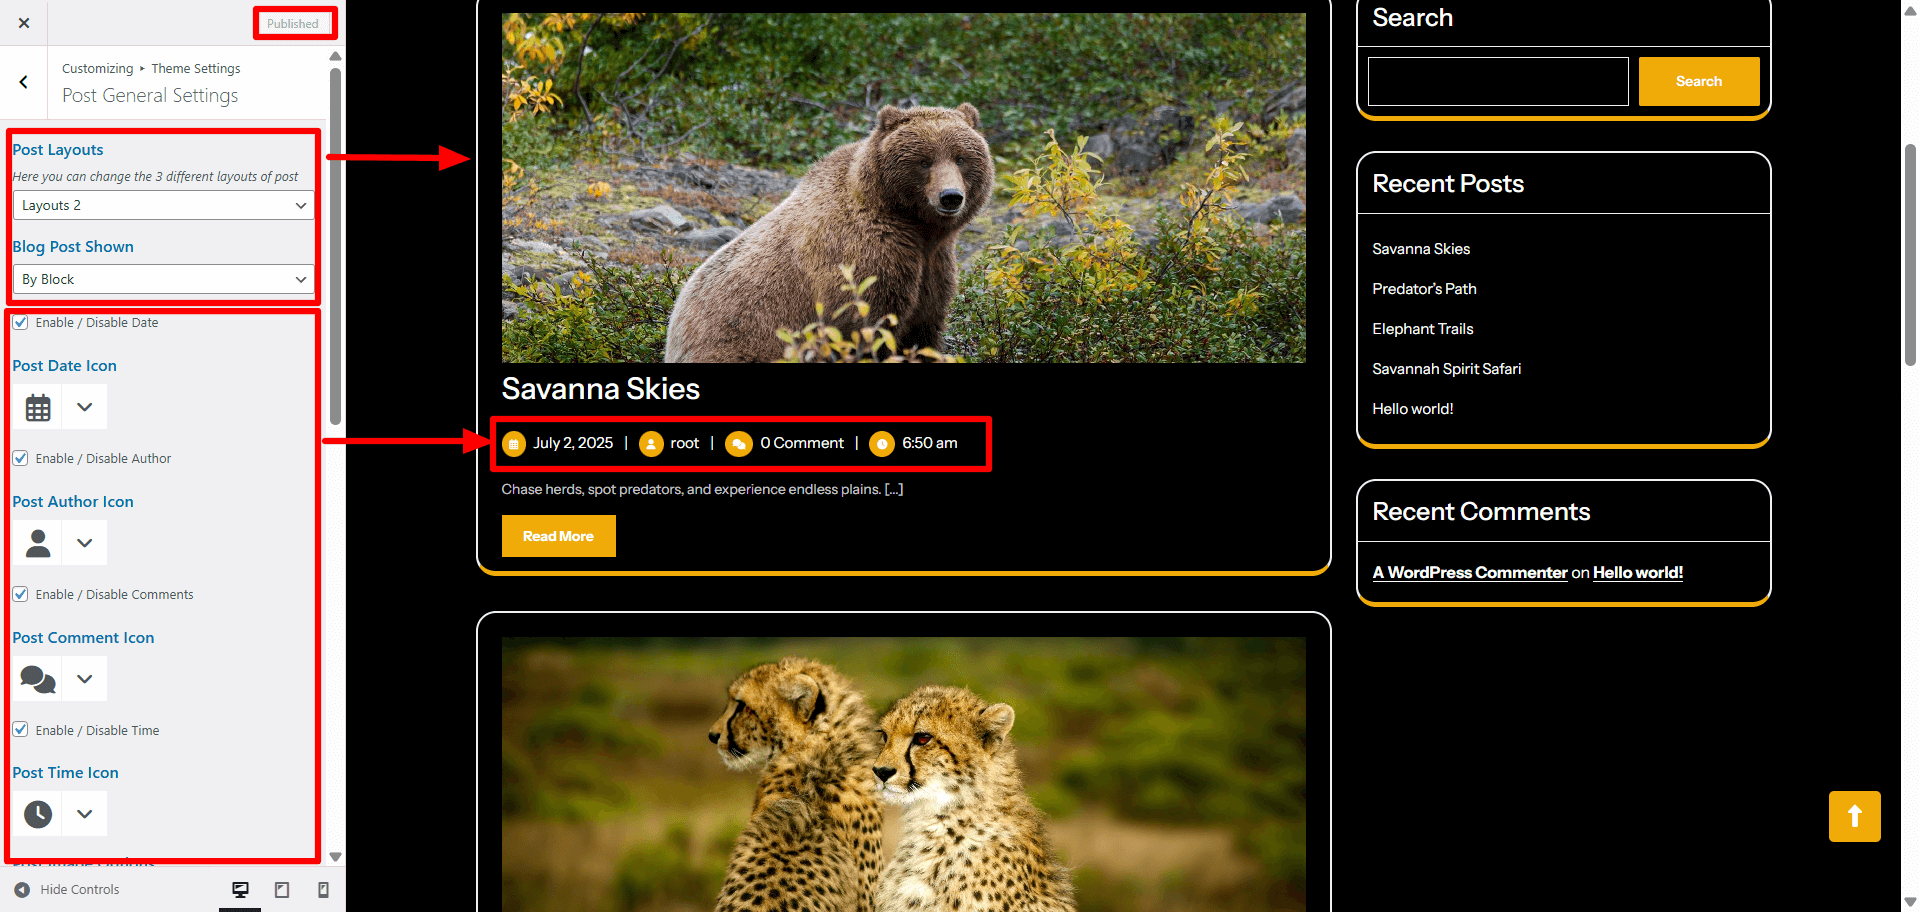This screenshot has height=912, width=1920.
Task: Open Elephant Trails recent post
Action: coord(1422,329)
